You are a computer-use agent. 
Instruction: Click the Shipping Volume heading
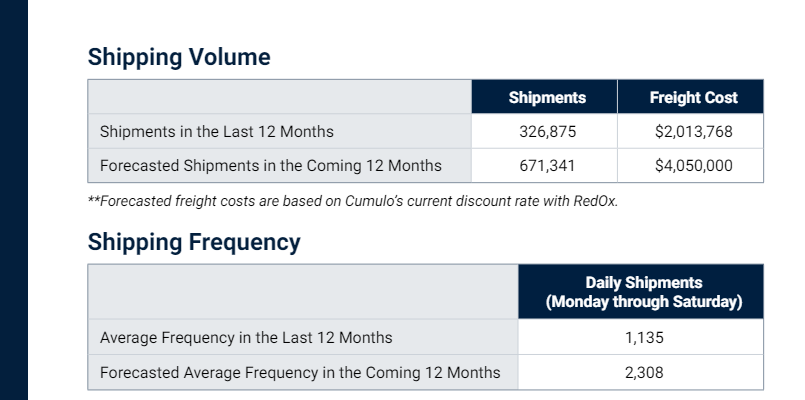[179, 57]
